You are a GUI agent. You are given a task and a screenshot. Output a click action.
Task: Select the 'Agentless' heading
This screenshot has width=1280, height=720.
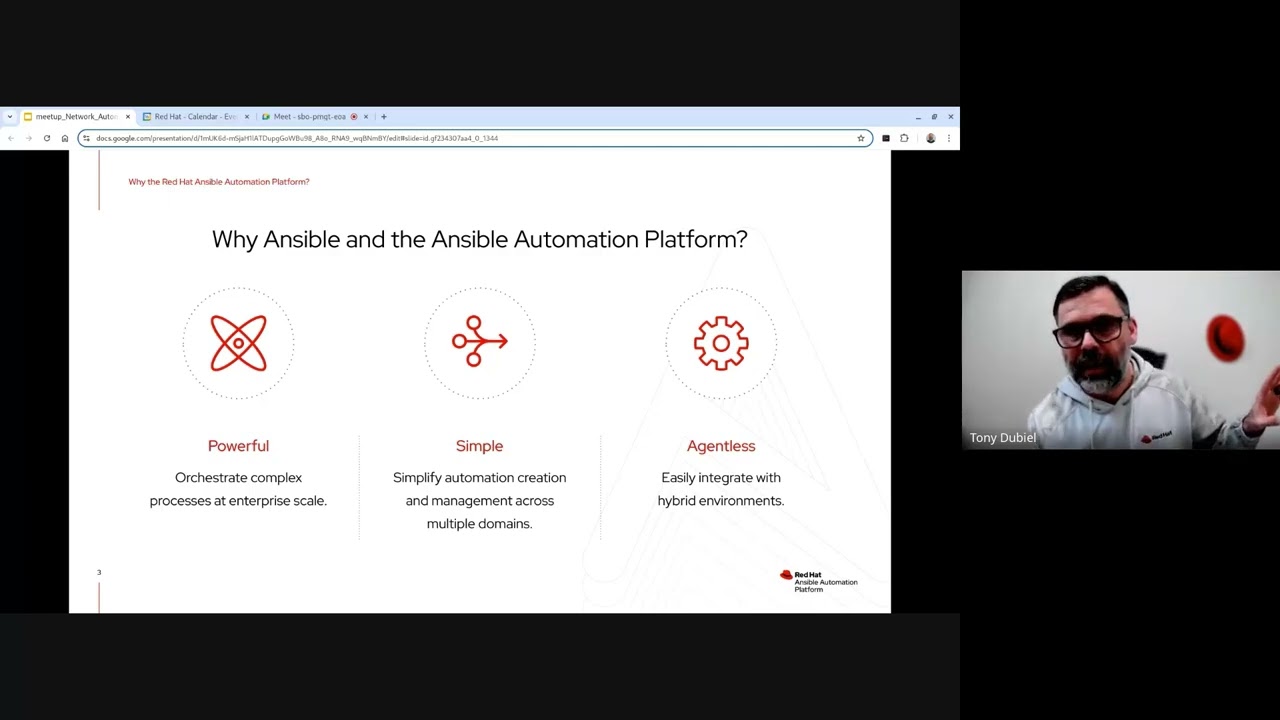(721, 446)
